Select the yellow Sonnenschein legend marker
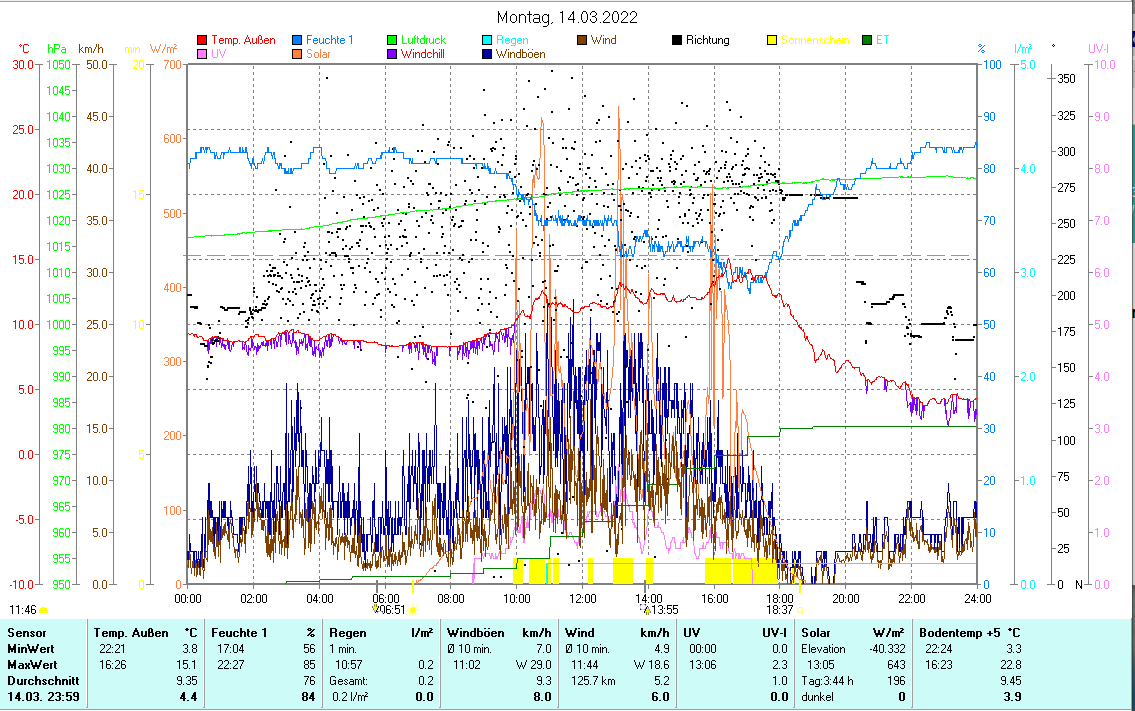Image resolution: width=1135 pixels, height=711 pixels. (x=772, y=40)
